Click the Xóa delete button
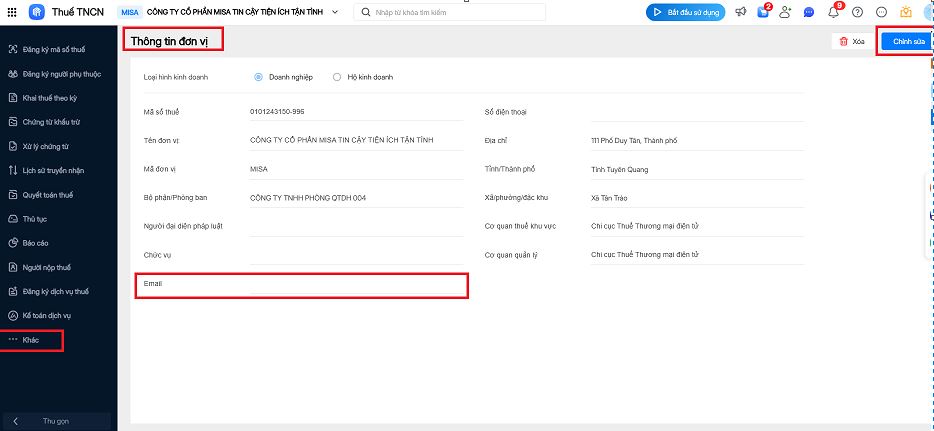The width and height of the screenshot is (934, 431). tap(851, 41)
